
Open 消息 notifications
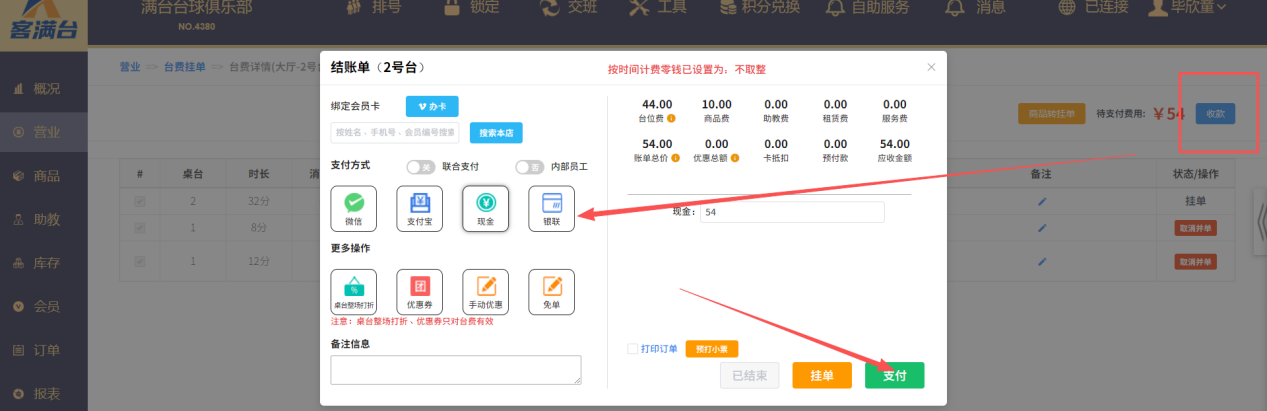pyautogui.click(x=977, y=8)
